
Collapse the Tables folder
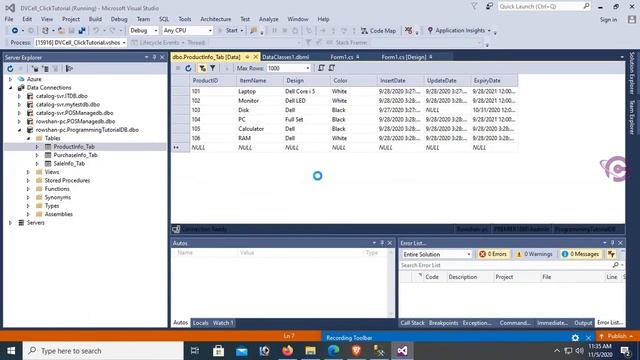(28, 138)
